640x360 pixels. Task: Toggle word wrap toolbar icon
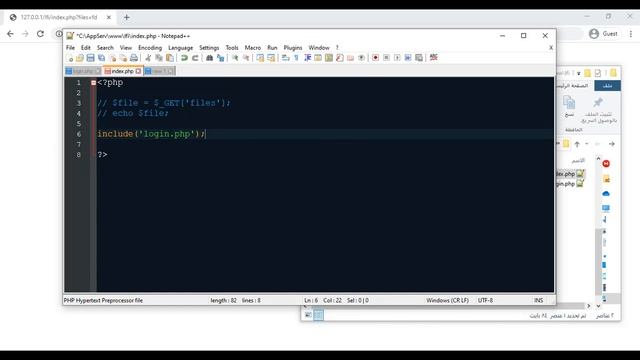tap(286, 58)
